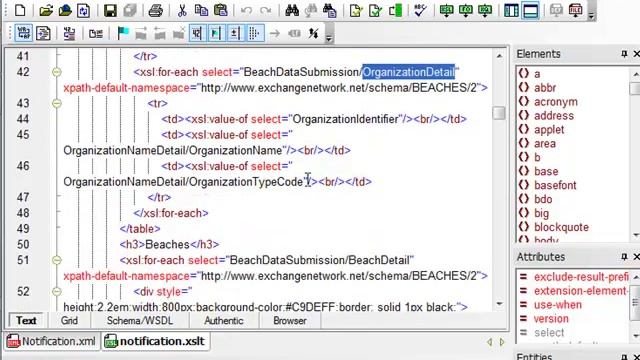The width and height of the screenshot is (640, 360).
Task: Toggle the indentation guides
Action: 254,33
